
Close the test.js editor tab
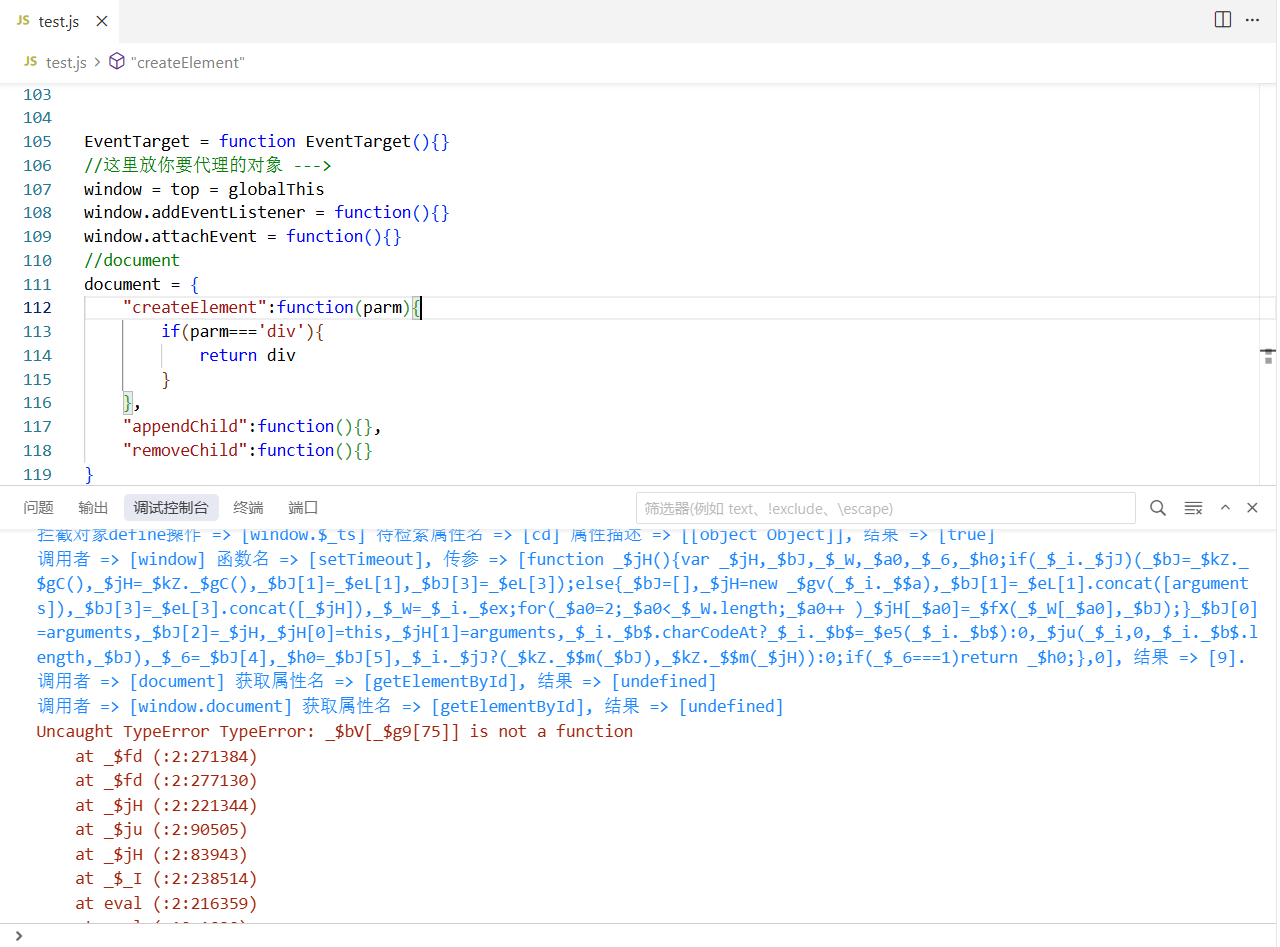tap(98, 21)
